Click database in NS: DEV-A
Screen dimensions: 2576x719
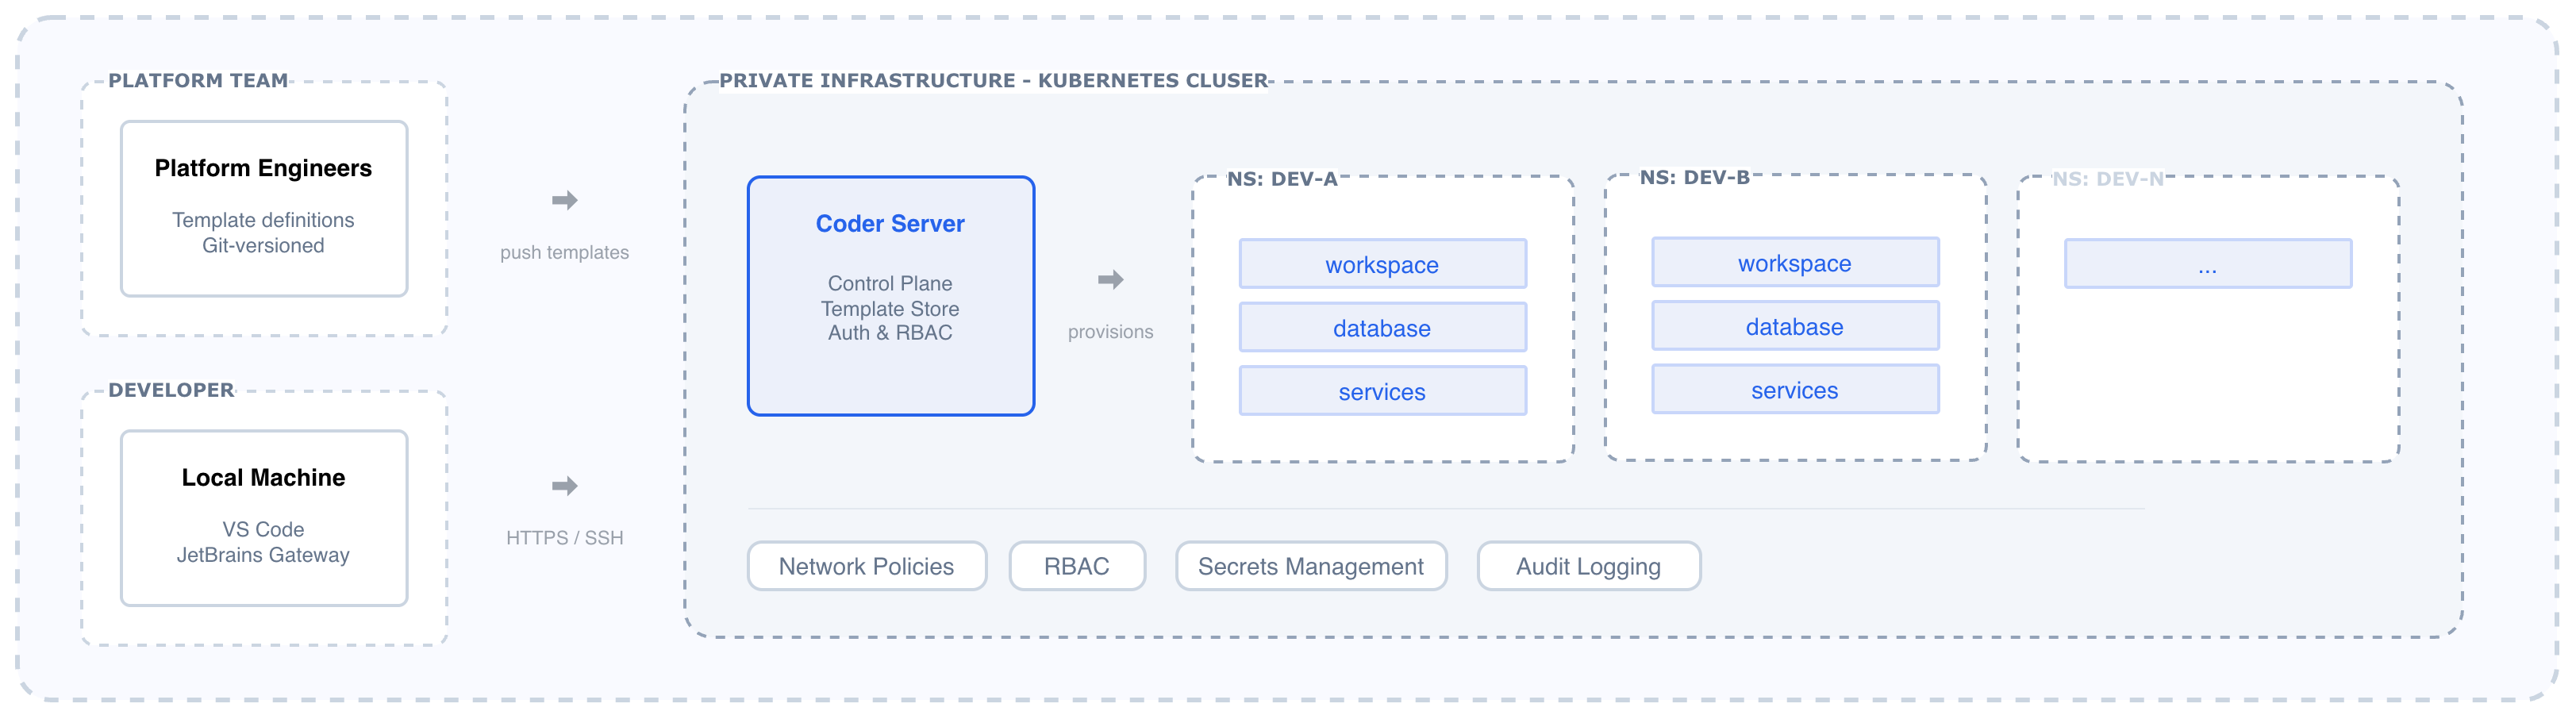[x=1382, y=328]
